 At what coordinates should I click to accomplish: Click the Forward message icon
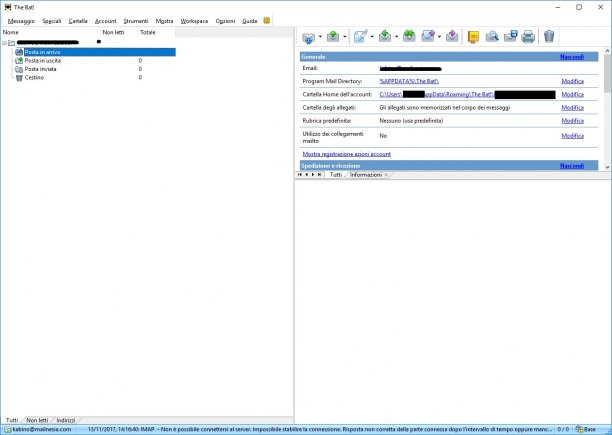(x=428, y=37)
